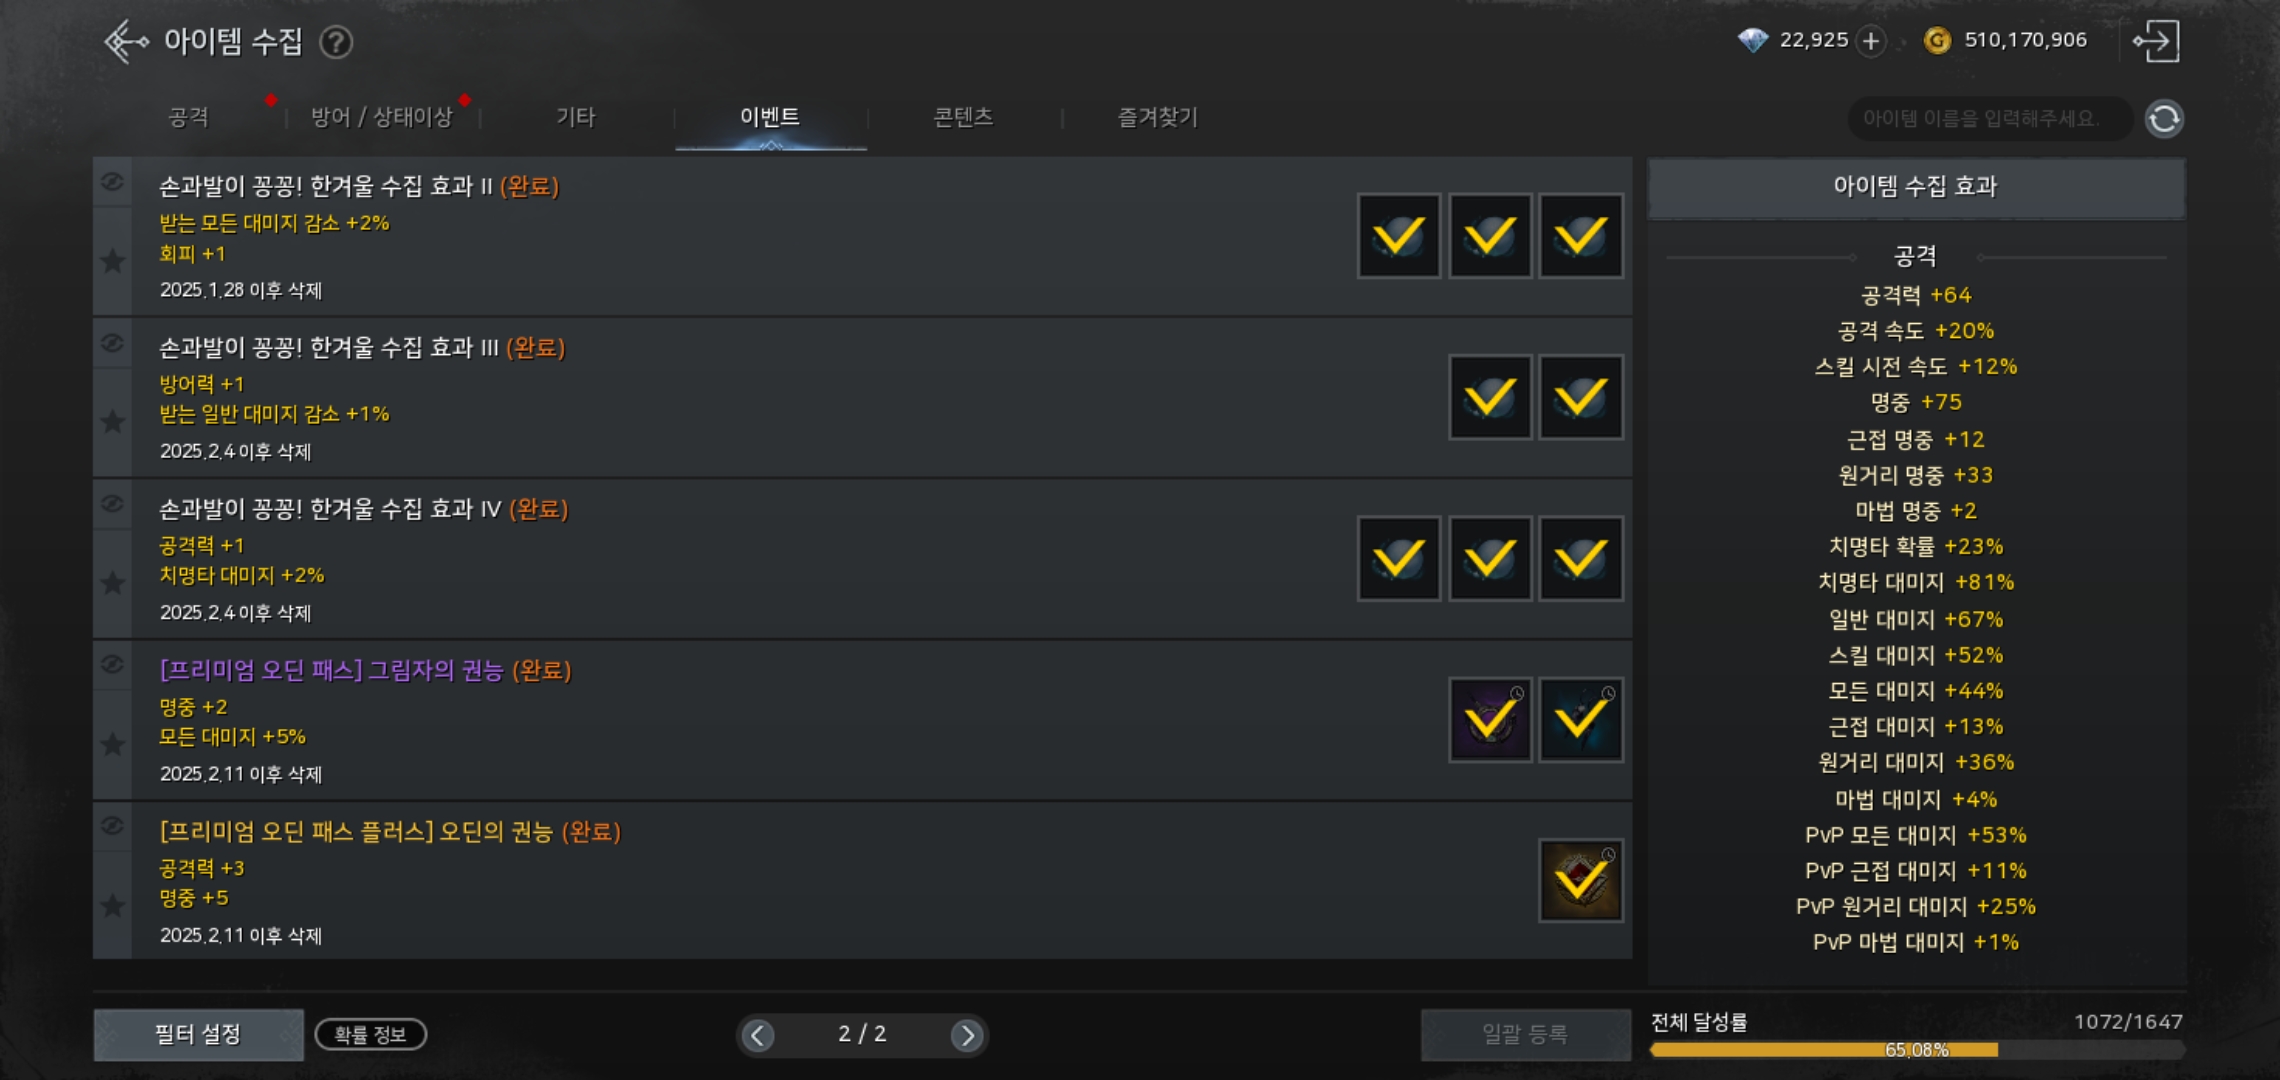
Task: Toggle eye visibility for 한겨울 수집 효과 II
Action: [113, 182]
